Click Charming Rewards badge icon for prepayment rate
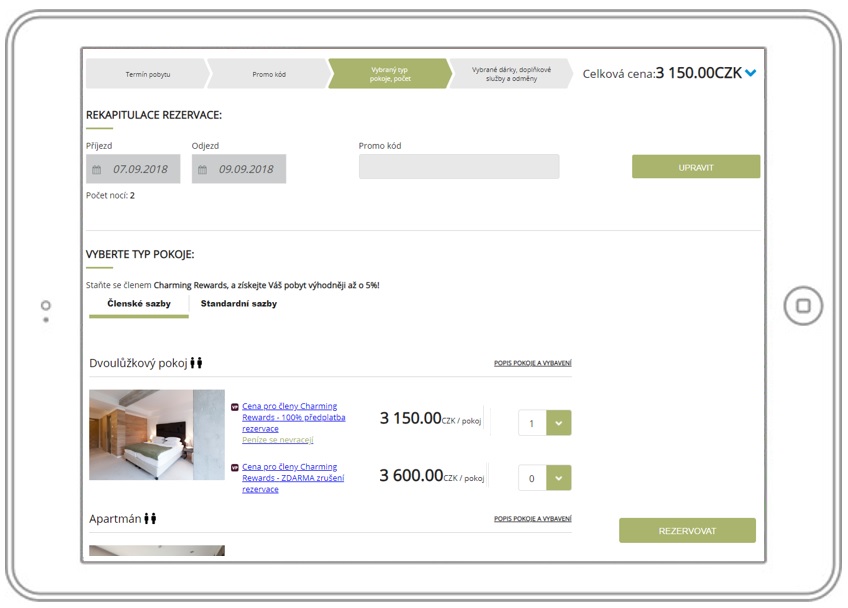Screen dimensions: 848x608 coord(235,407)
